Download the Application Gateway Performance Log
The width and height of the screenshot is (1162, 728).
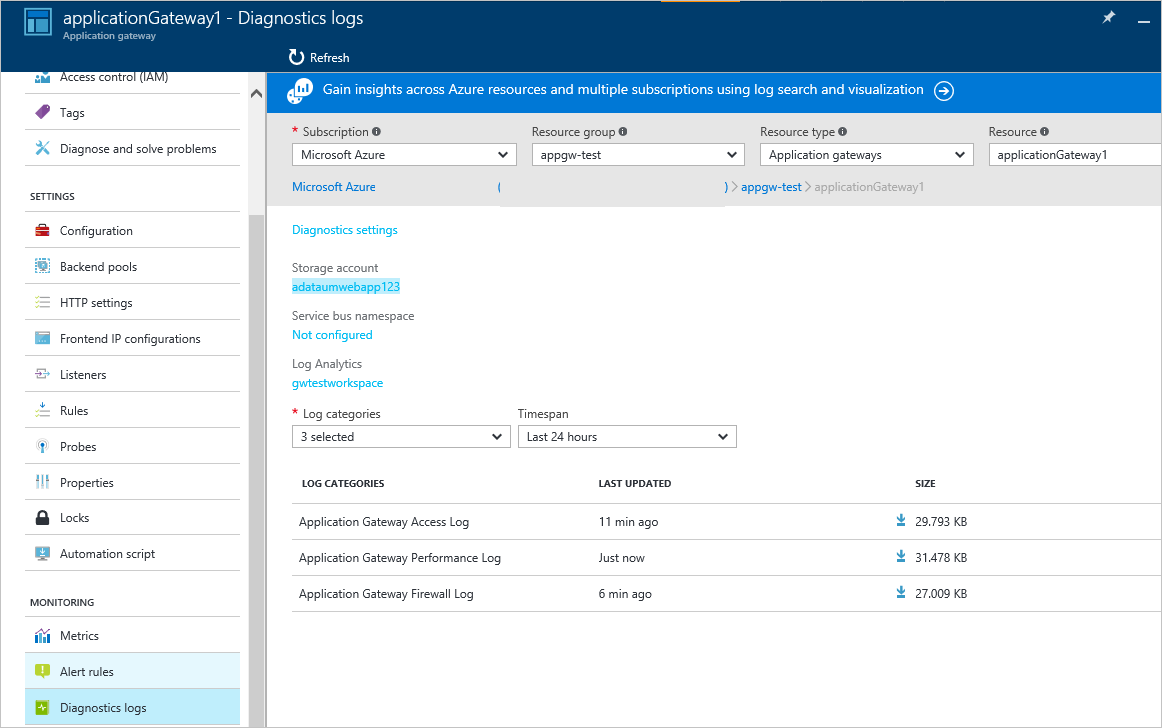[x=901, y=557]
